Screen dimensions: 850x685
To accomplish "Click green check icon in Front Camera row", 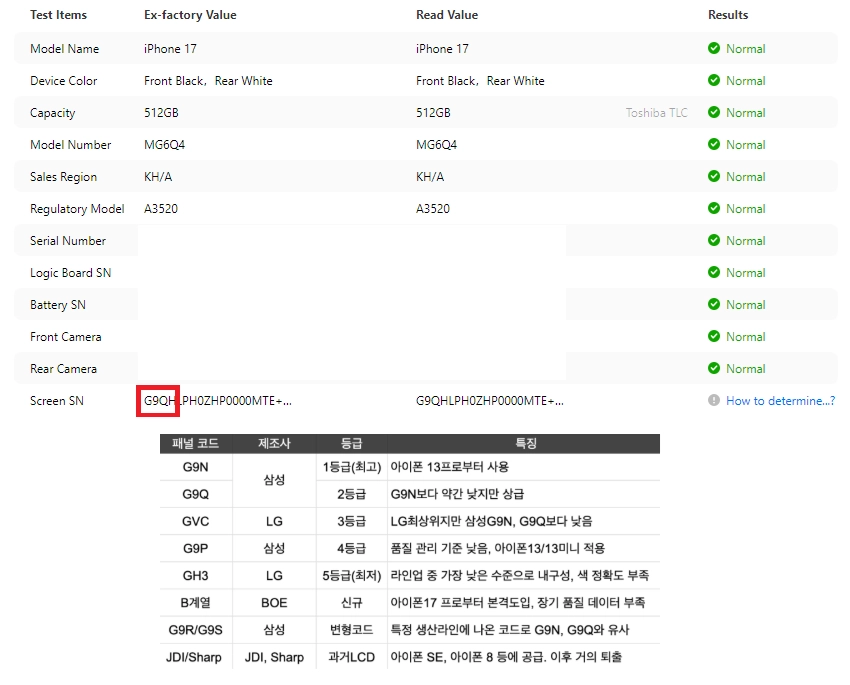I will (714, 336).
